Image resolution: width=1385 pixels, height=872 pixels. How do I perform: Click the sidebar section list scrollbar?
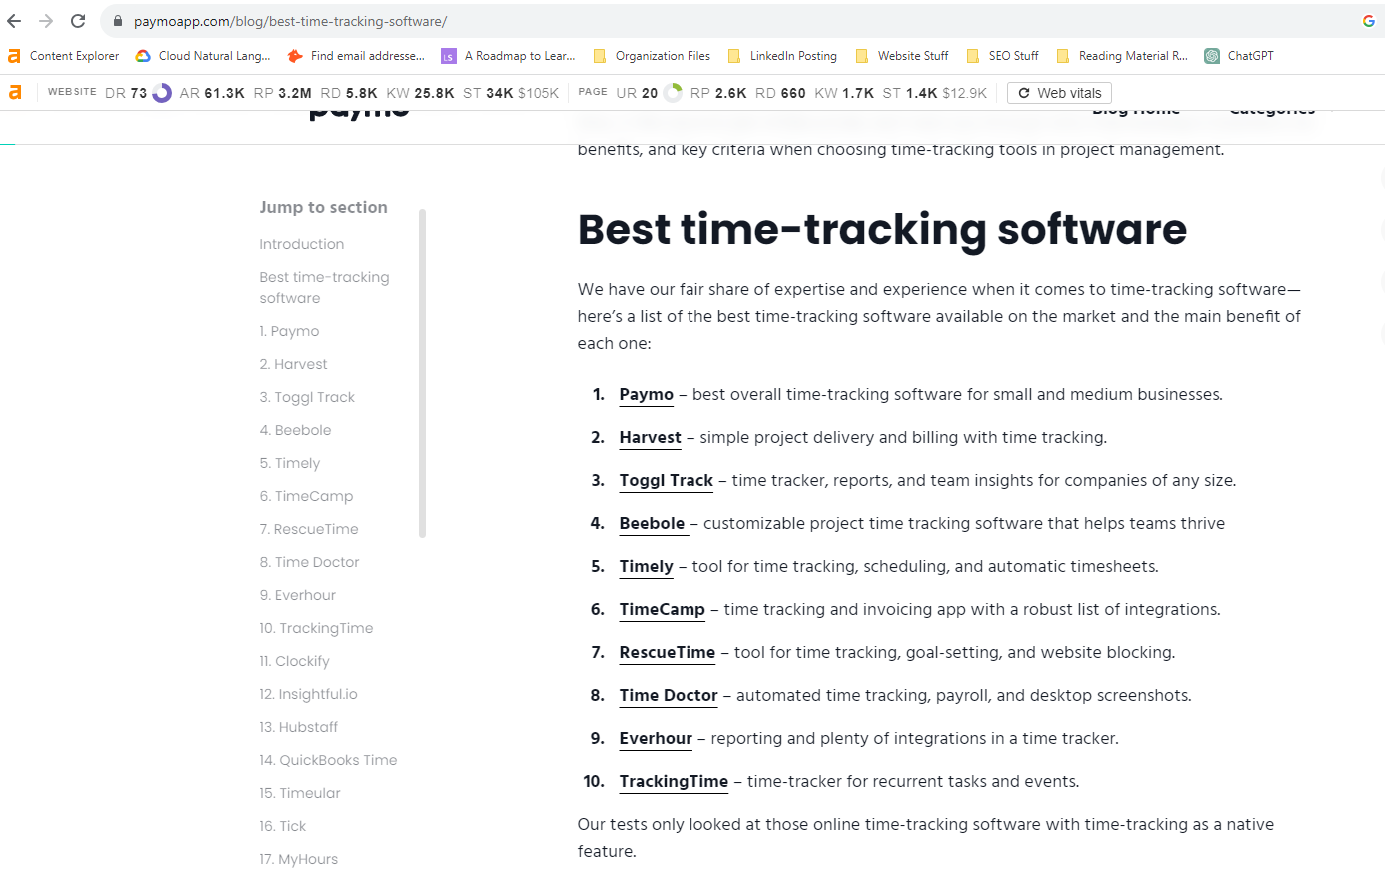[422, 373]
